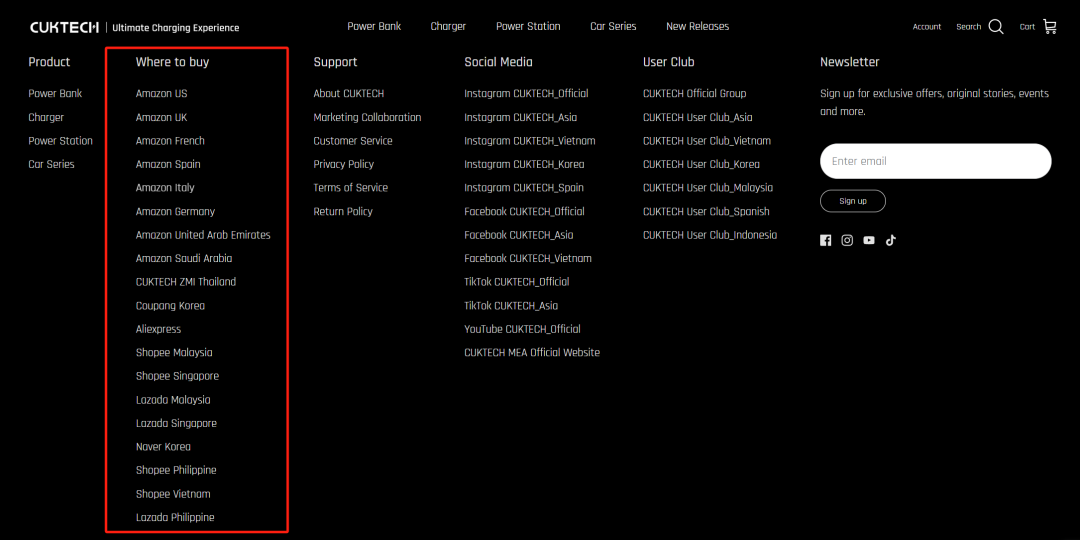Open the YouTube social icon
This screenshot has height=540, width=1080.
point(869,240)
